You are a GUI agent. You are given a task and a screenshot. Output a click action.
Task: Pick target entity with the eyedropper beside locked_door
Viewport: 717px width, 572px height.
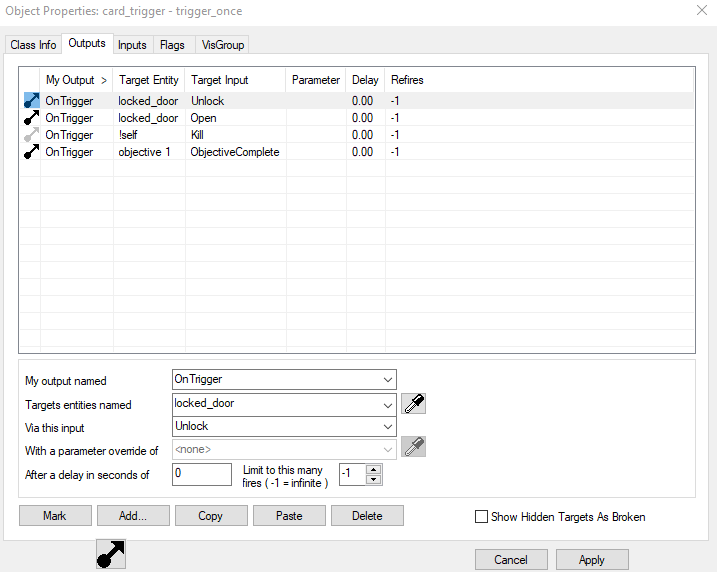(x=413, y=404)
